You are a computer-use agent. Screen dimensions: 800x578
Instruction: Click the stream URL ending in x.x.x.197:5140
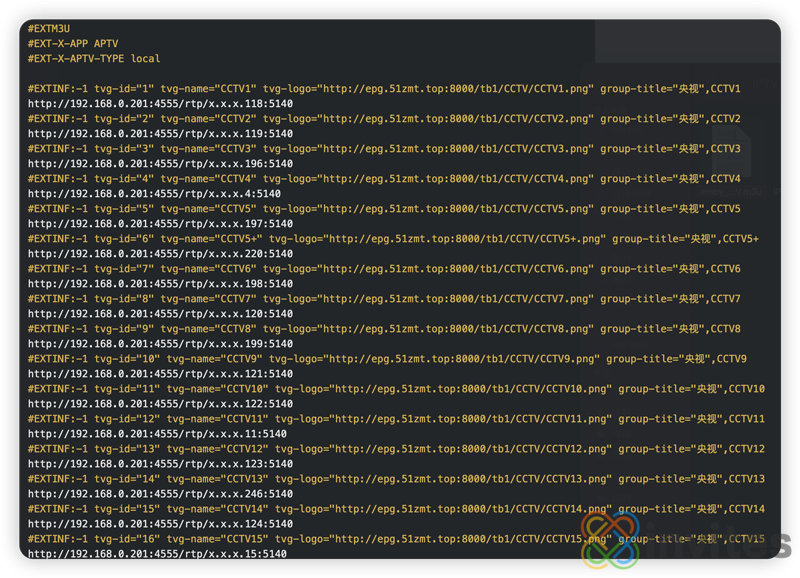[160, 224]
